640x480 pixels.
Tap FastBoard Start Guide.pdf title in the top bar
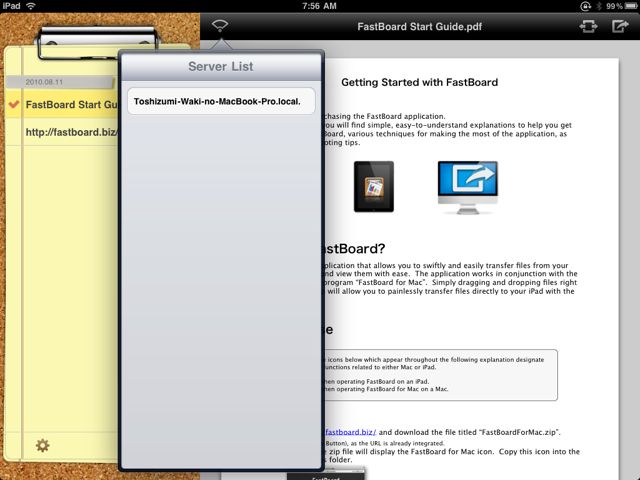point(420,27)
